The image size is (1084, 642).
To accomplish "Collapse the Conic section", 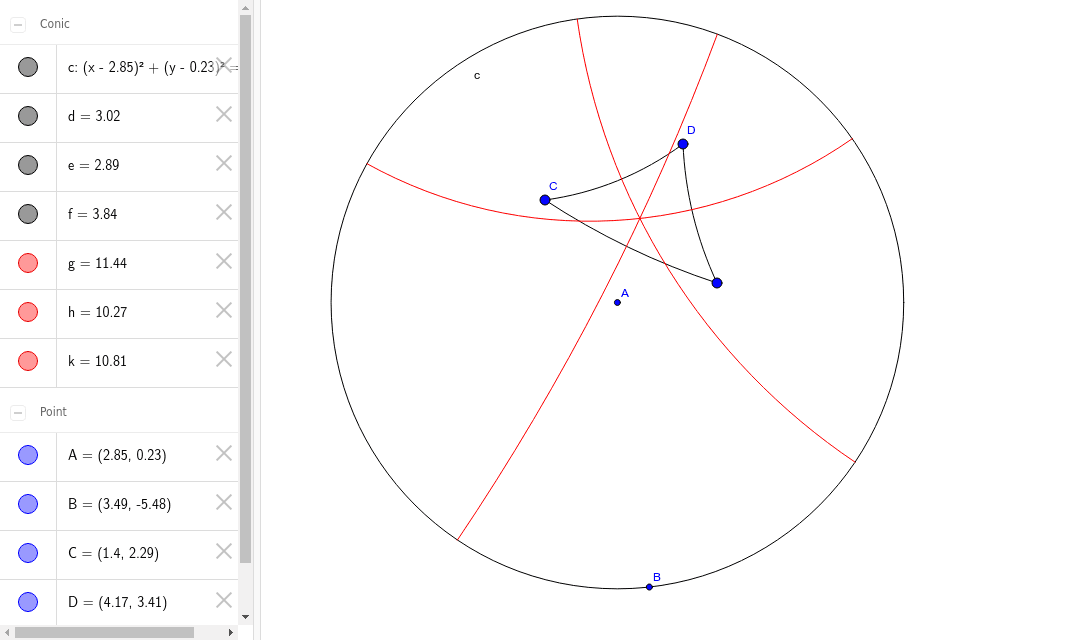I will 16,23.
